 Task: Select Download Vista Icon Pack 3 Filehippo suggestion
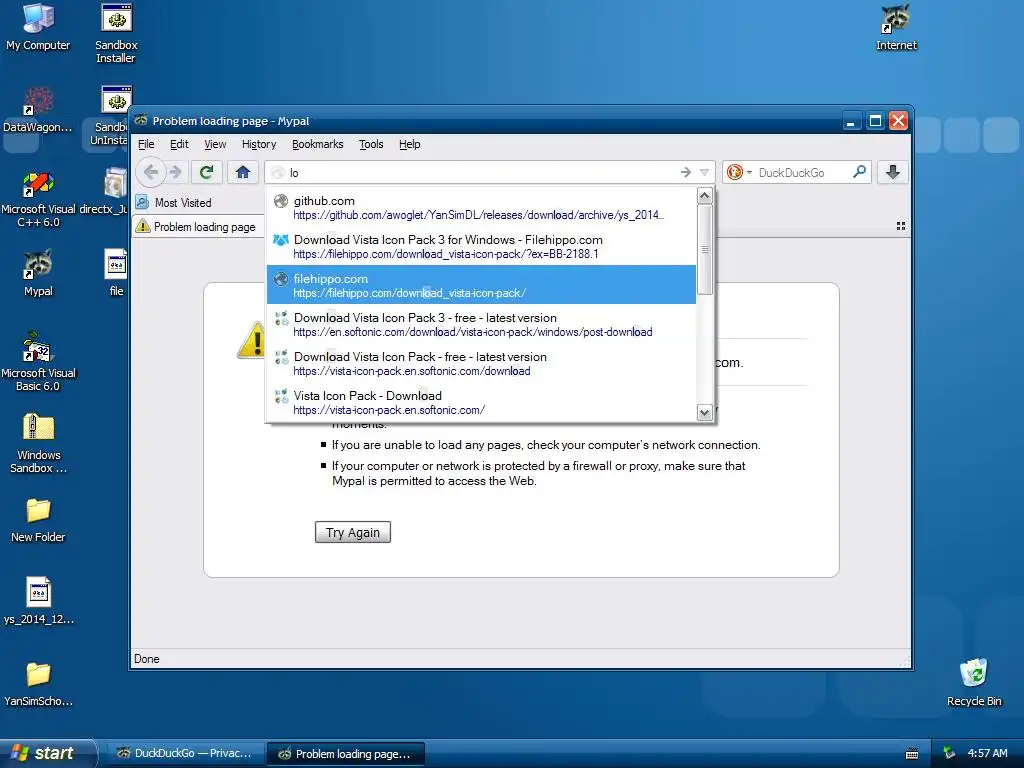coord(481,246)
